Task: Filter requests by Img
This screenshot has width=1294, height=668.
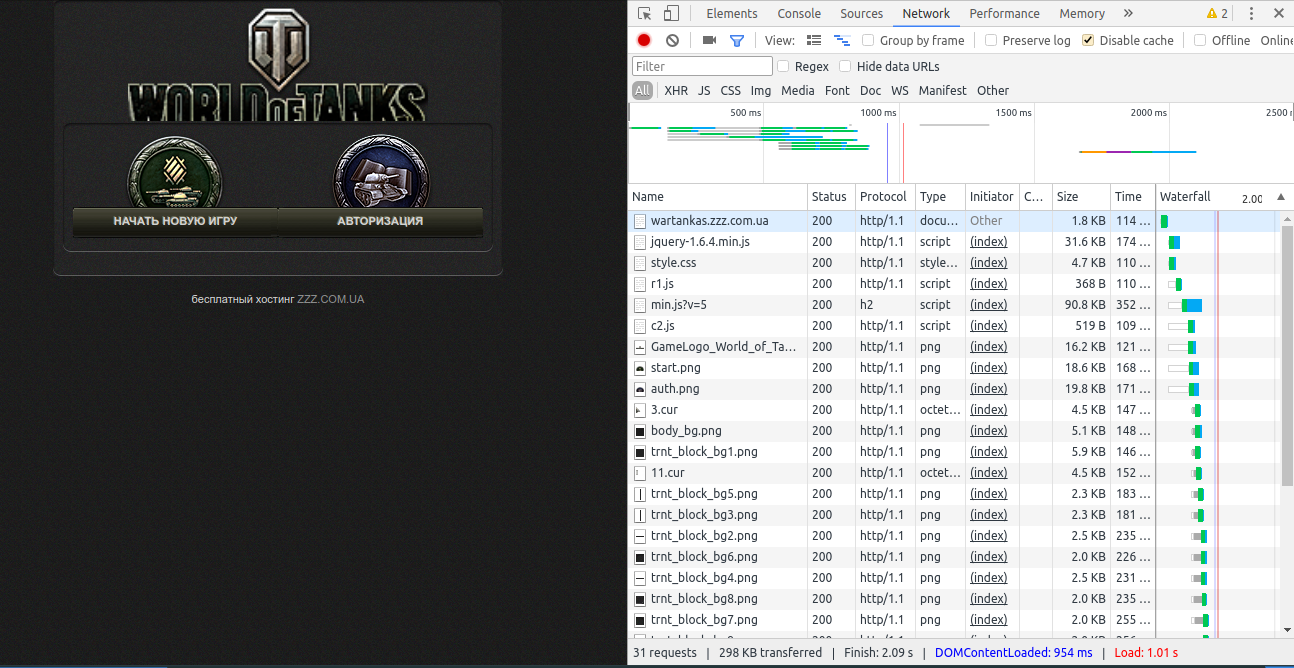Action: (x=761, y=90)
